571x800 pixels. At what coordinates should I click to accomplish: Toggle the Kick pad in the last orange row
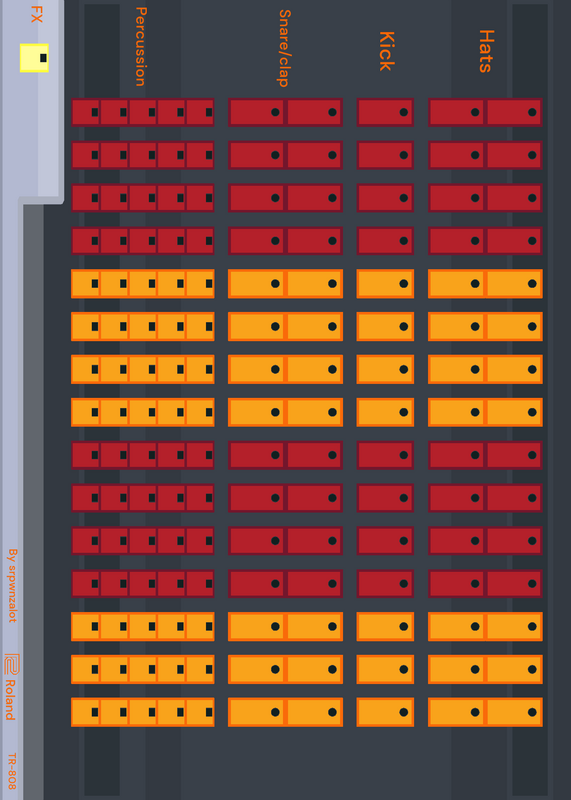coord(385,712)
